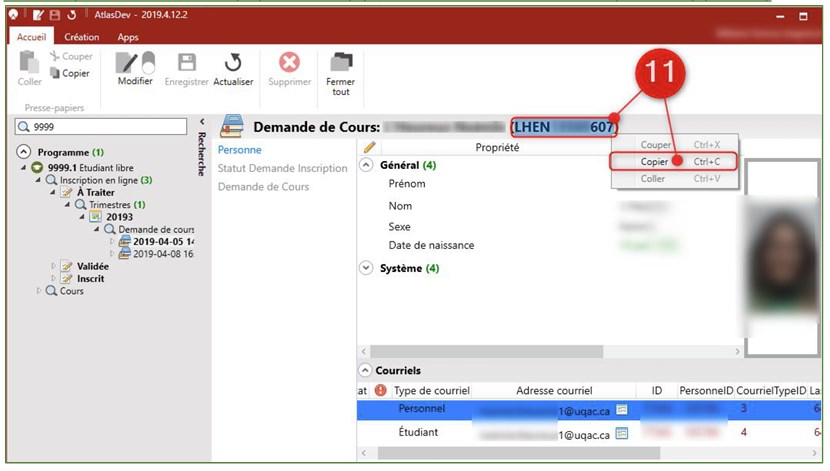Expand the Validée tree node
The image size is (830, 471).
click(x=54, y=266)
